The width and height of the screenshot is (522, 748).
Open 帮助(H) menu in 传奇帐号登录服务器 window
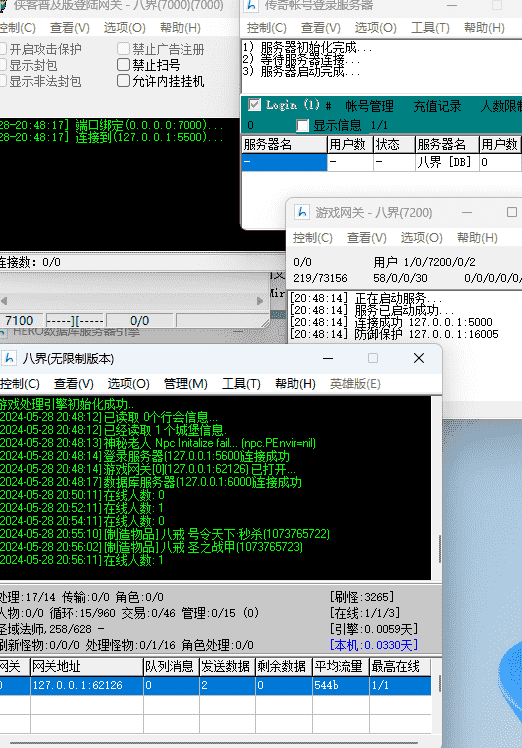pos(484,28)
